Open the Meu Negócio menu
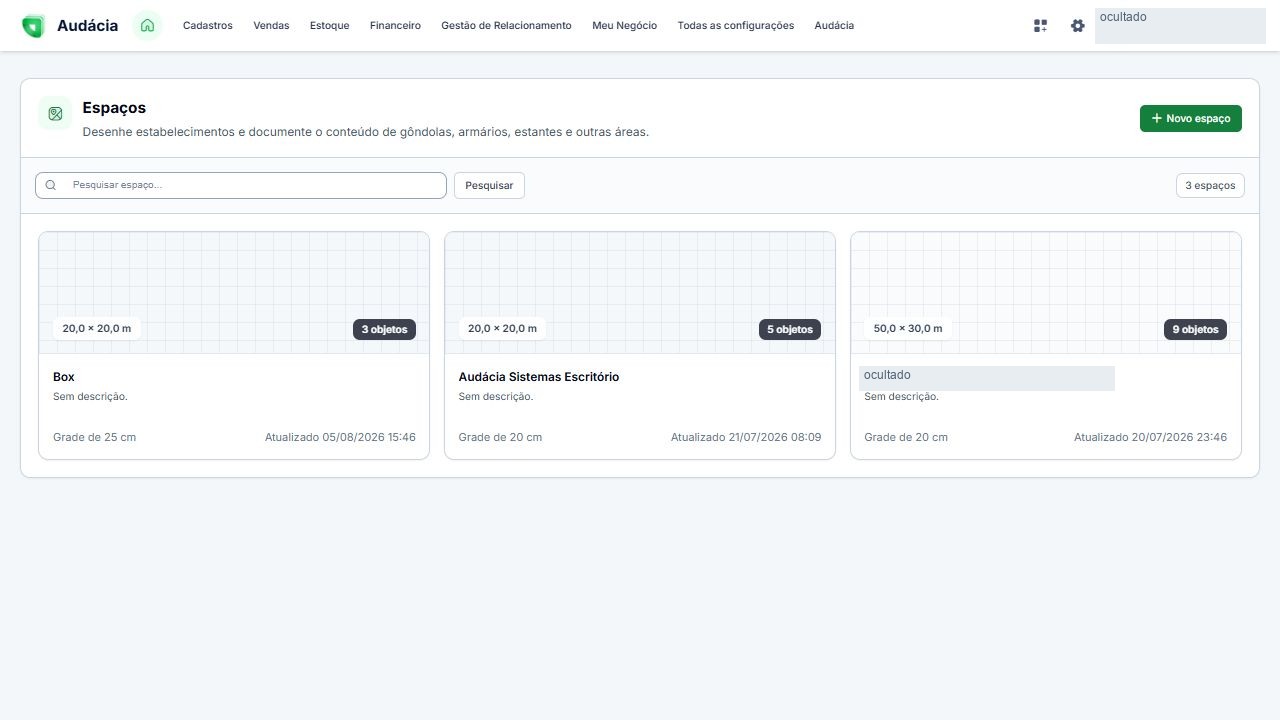1280x720 pixels. (x=624, y=26)
